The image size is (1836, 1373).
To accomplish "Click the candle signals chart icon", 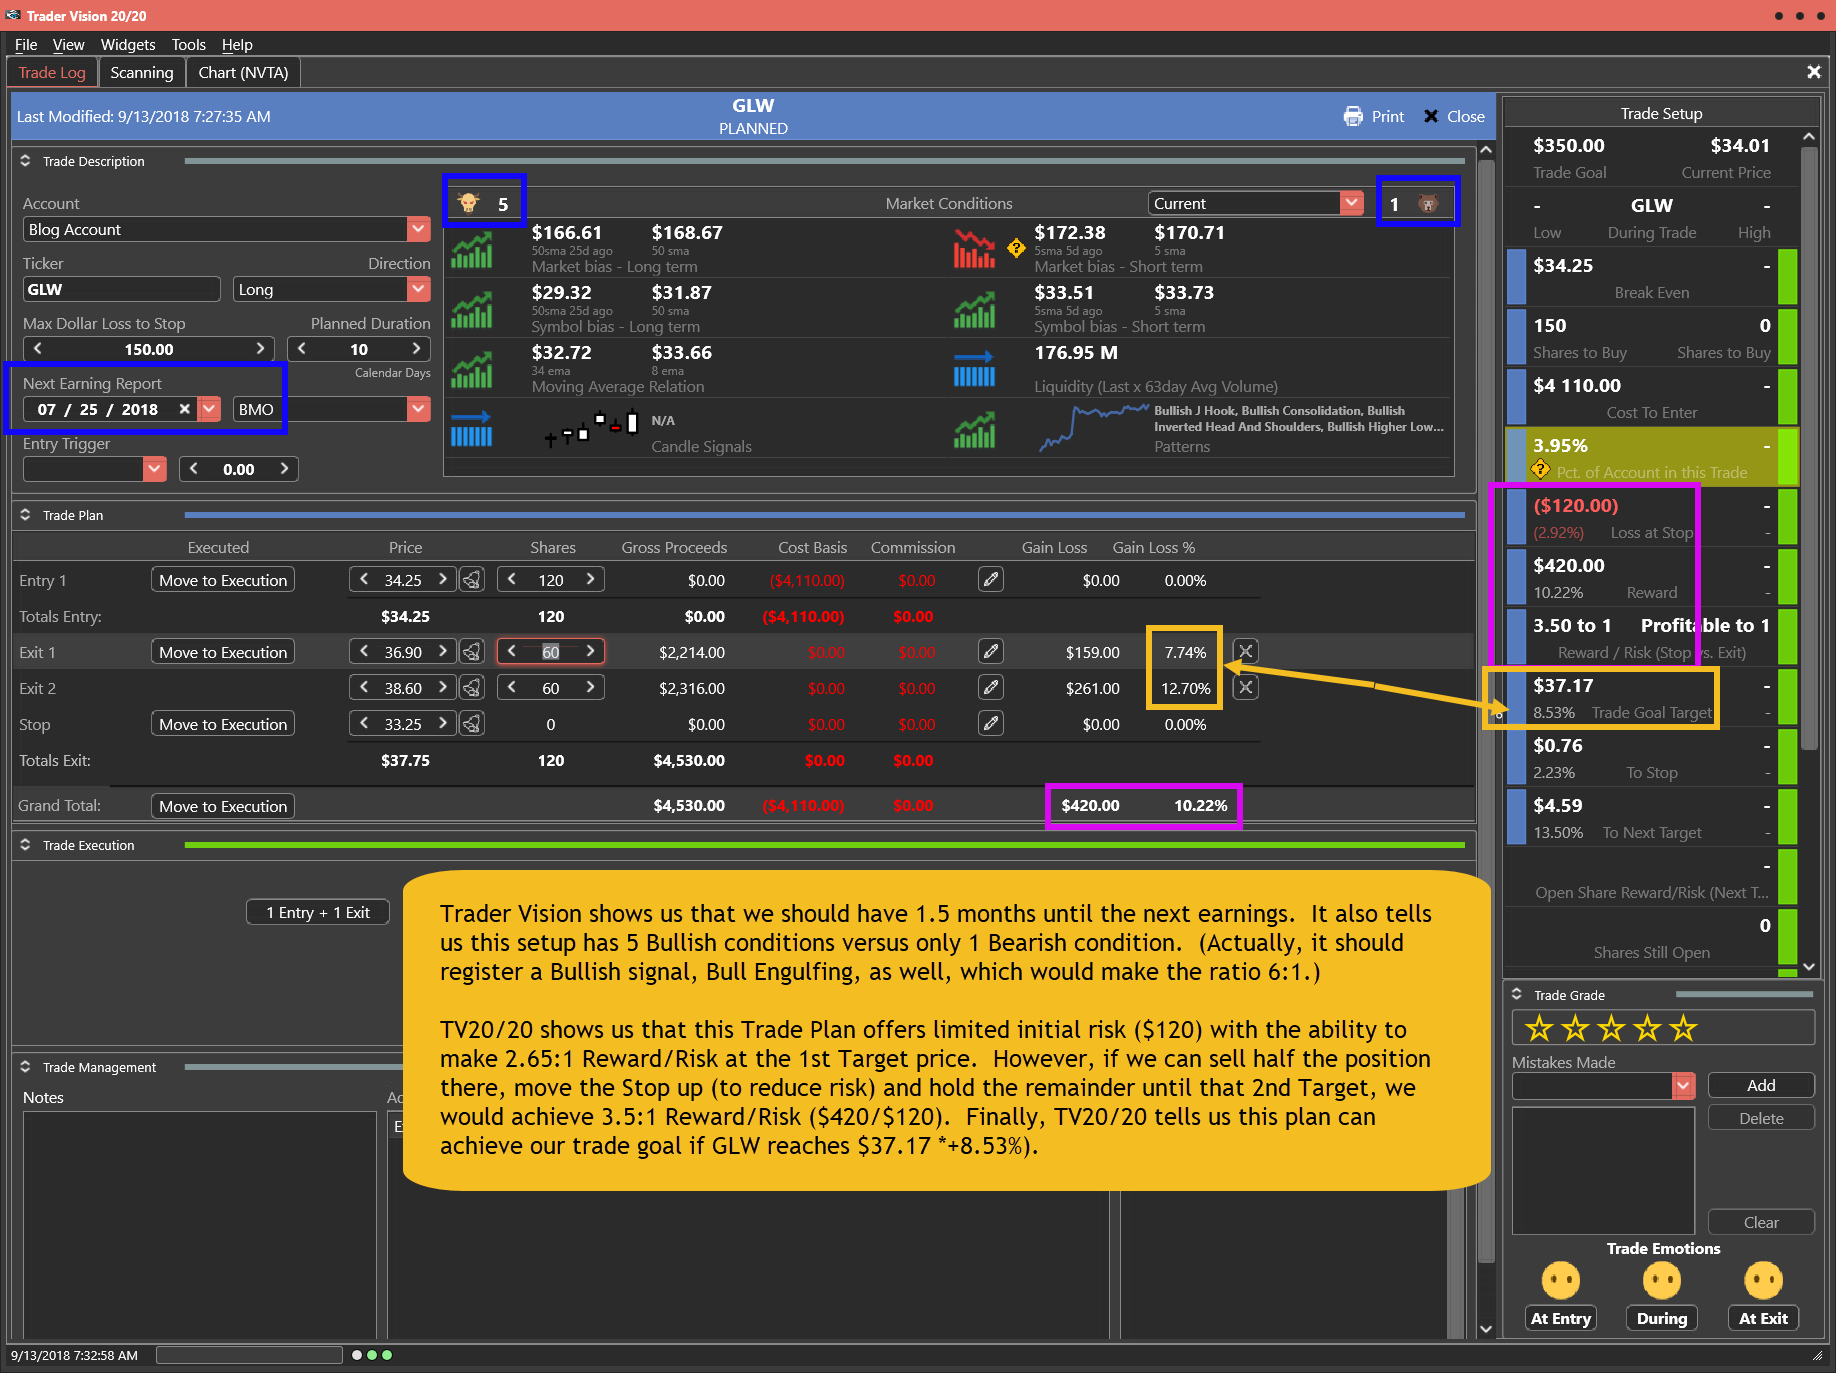I will pos(590,428).
